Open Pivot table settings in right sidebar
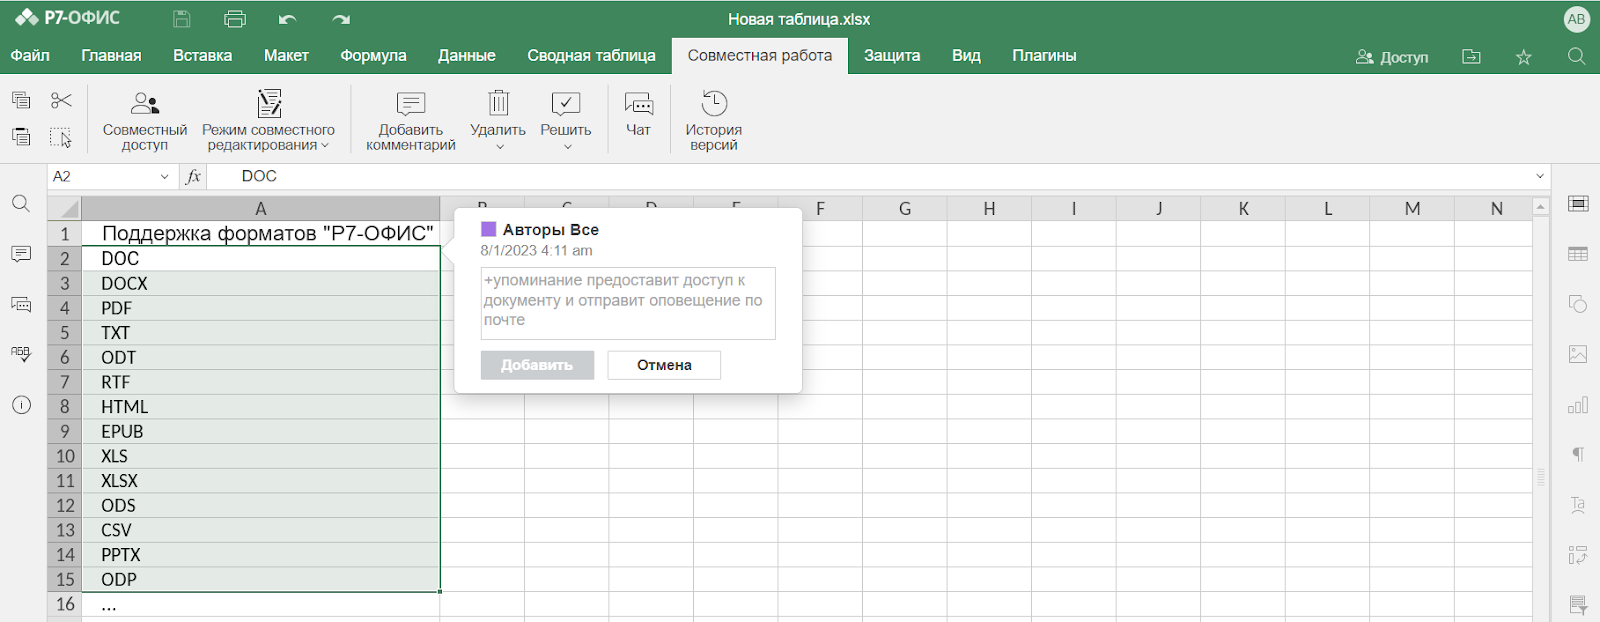Viewport: 1600px width, 622px height. pyautogui.click(x=1578, y=555)
